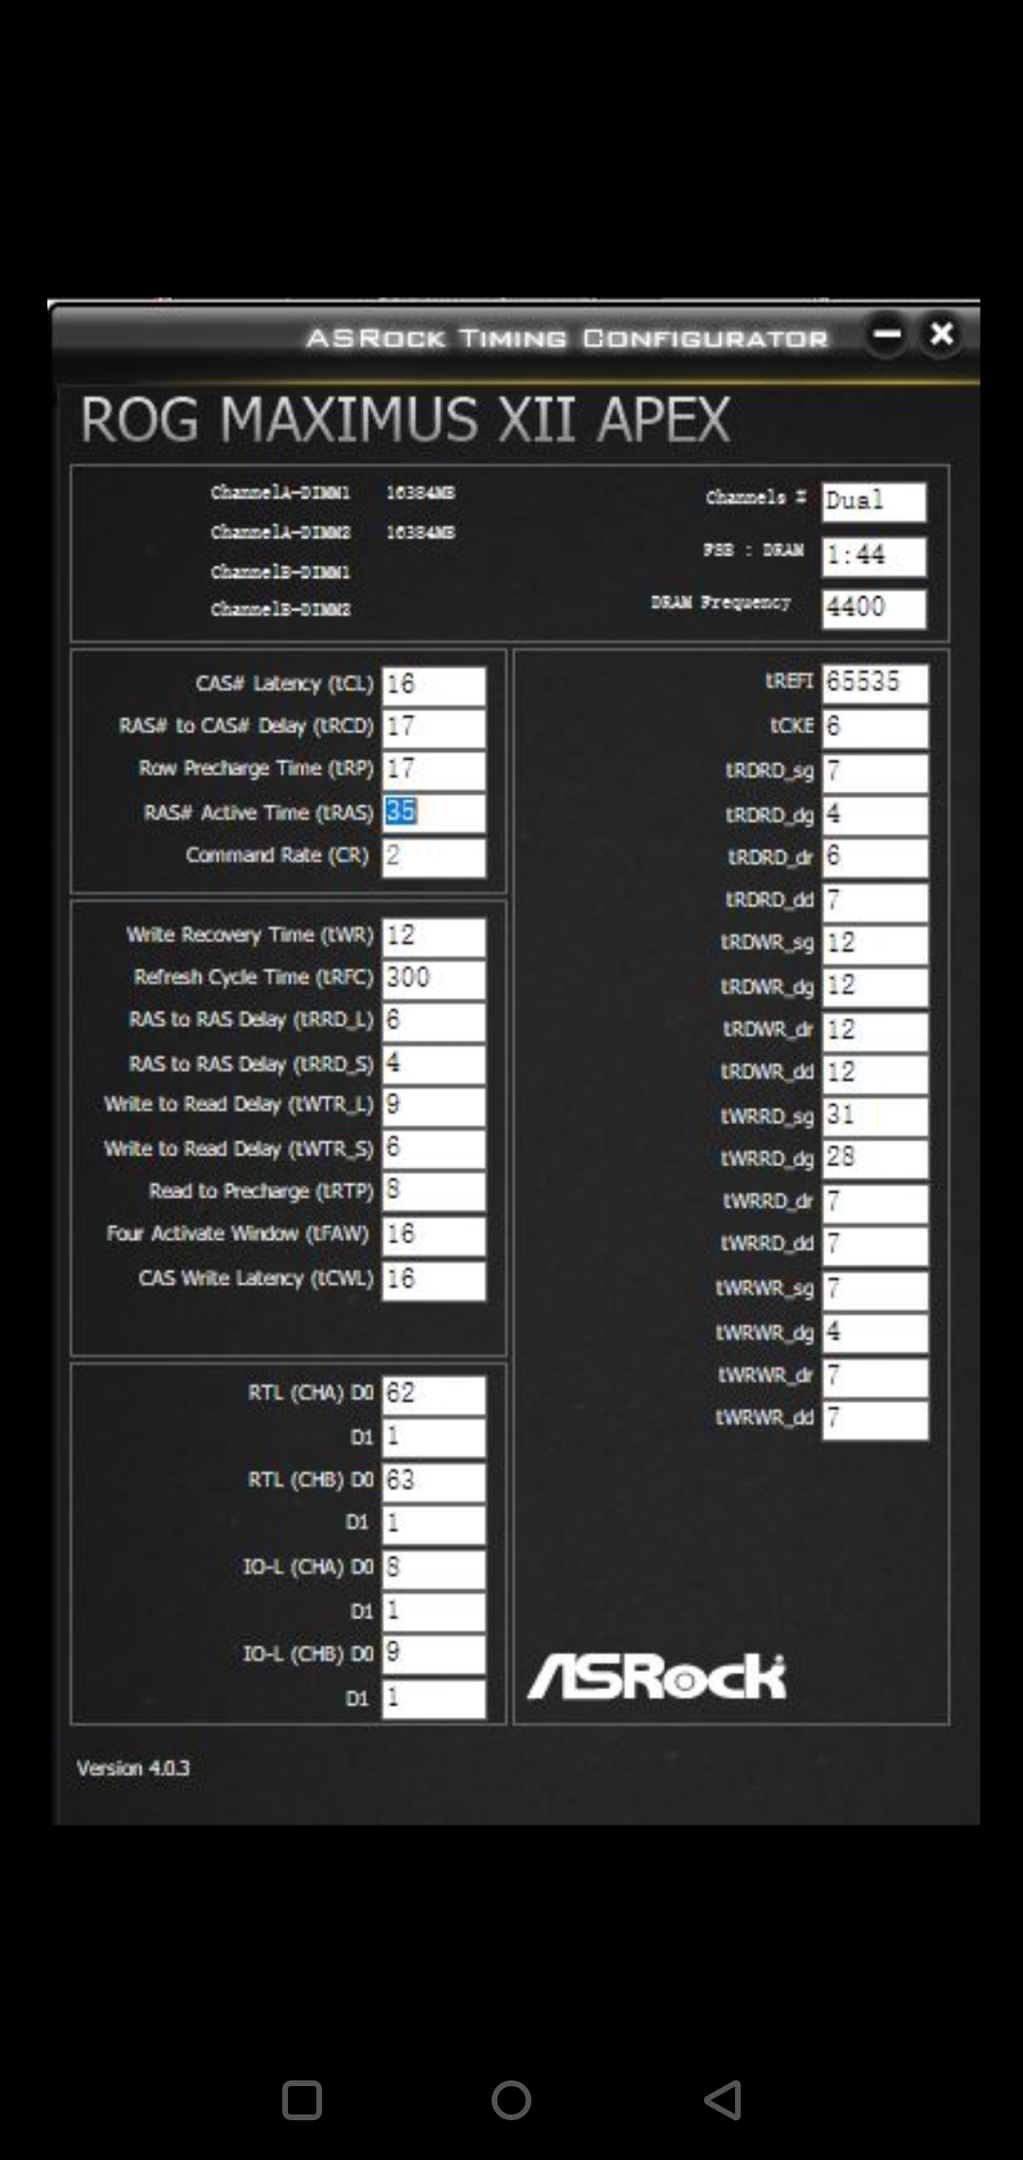Click the tWRWR_dg value field
The height and width of the screenshot is (2160, 1023).
pos(875,1333)
